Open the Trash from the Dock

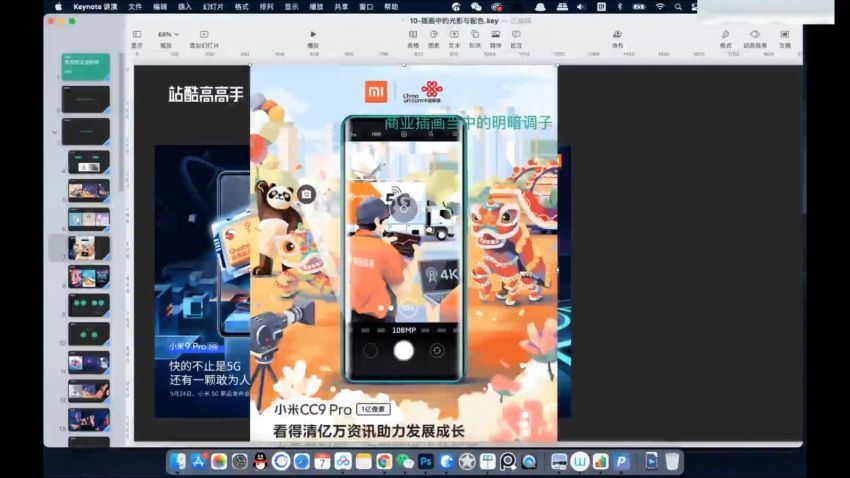point(672,461)
